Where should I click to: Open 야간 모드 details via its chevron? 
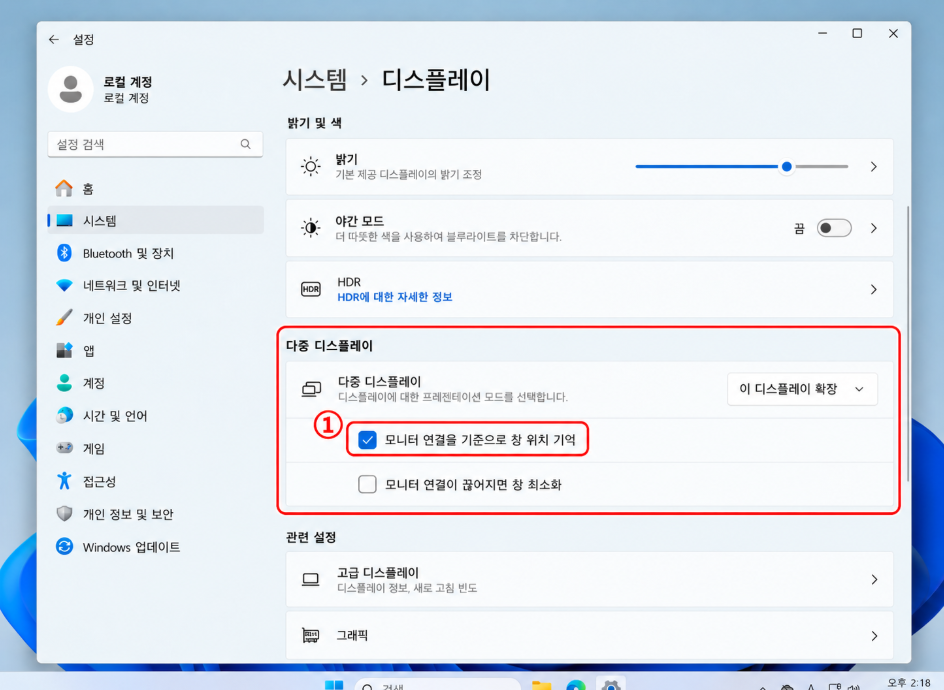874,228
